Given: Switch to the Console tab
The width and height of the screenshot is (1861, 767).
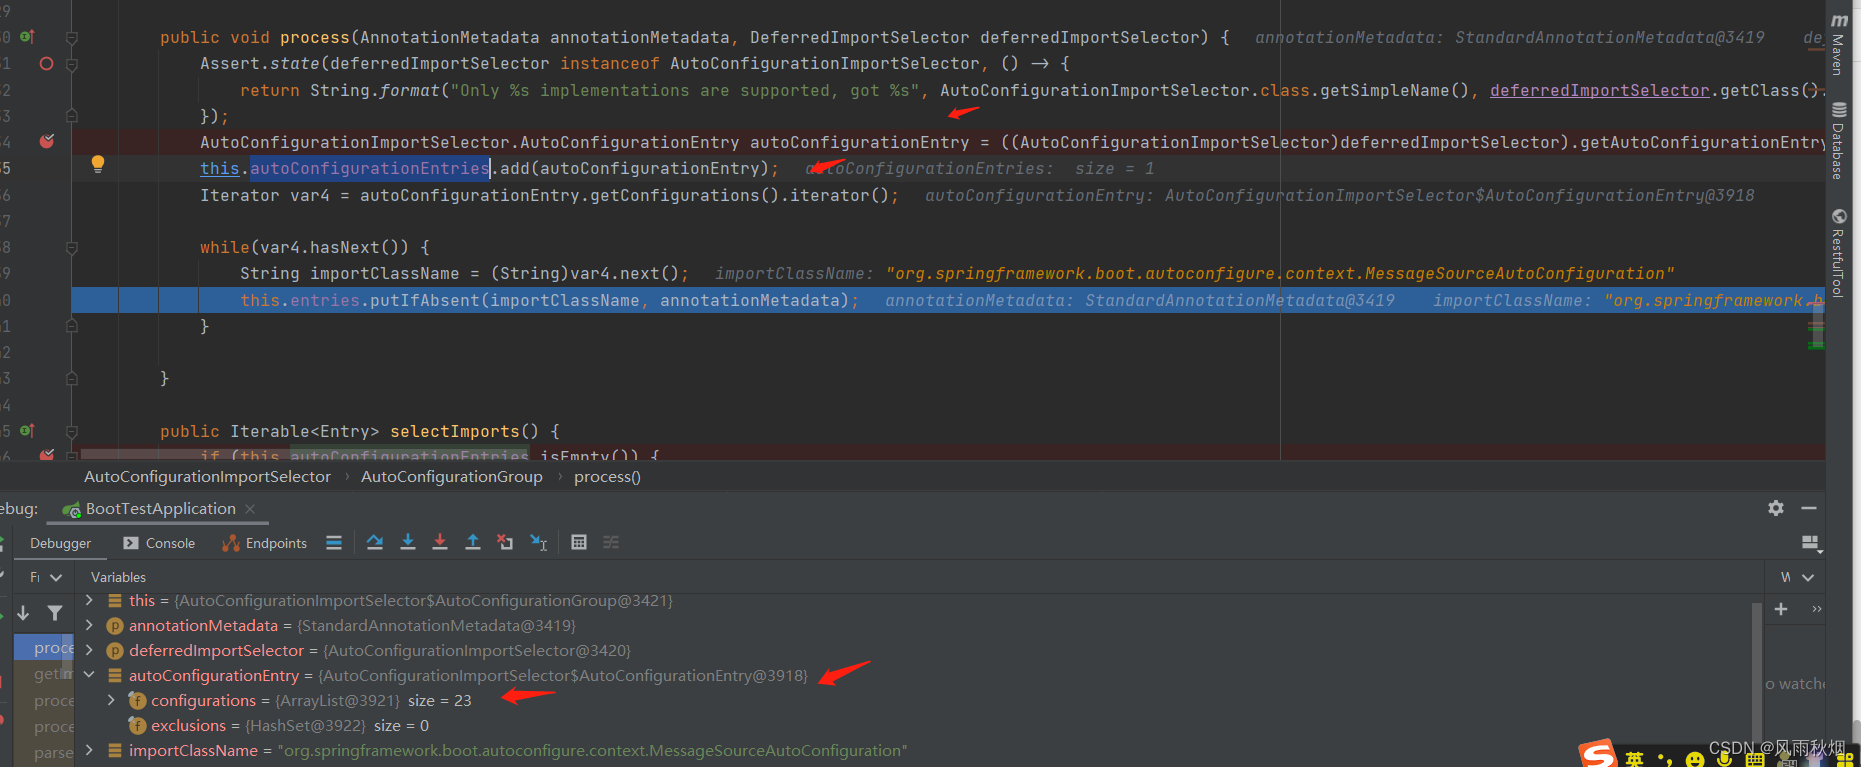Looking at the screenshot, I should pyautogui.click(x=159, y=543).
